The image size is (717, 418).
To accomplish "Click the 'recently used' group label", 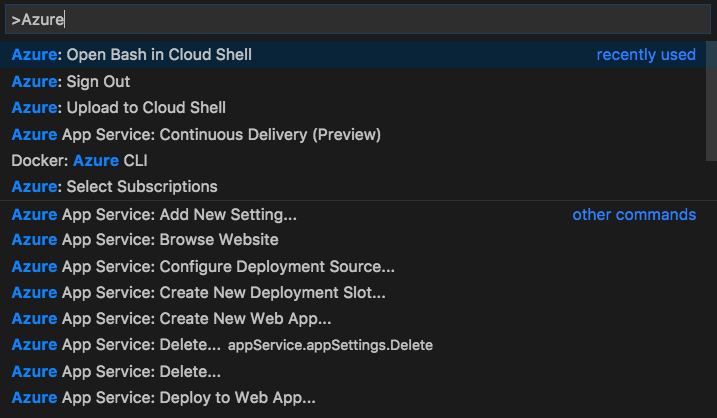I will pos(646,55).
